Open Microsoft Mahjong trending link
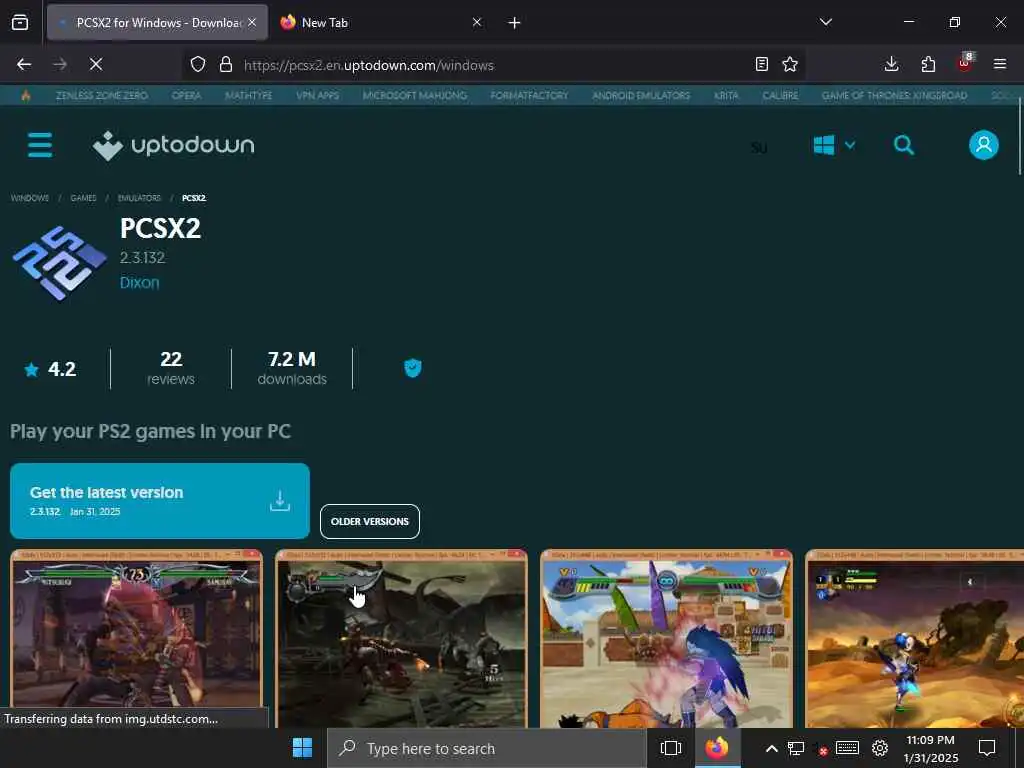Image resolution: width=1024 pixels, height=768 pixels. (x=415, y=95)
